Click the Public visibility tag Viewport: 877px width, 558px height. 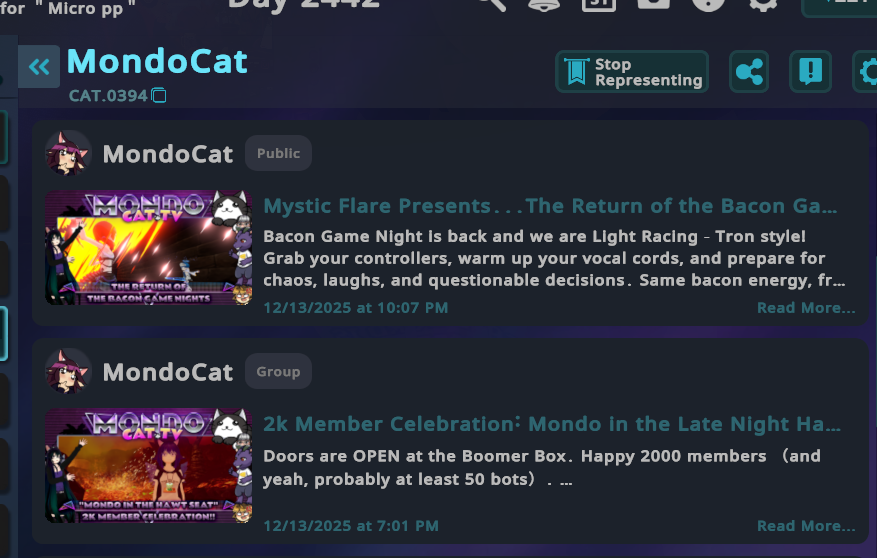[279, 153]
